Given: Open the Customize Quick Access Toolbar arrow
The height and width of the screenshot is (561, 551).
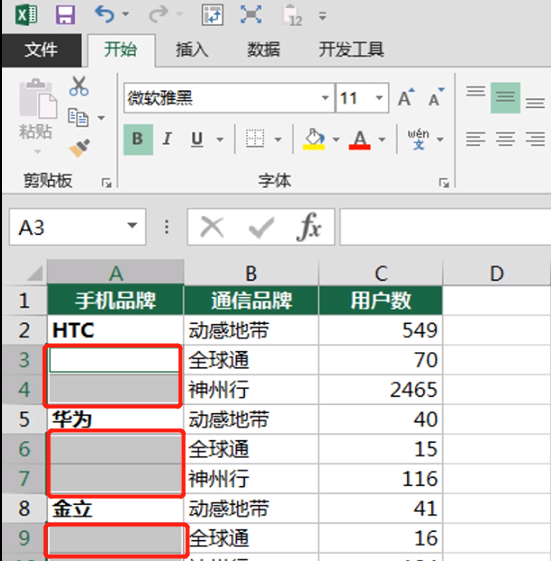Looking at the screenshot, I should click(322, 16).
